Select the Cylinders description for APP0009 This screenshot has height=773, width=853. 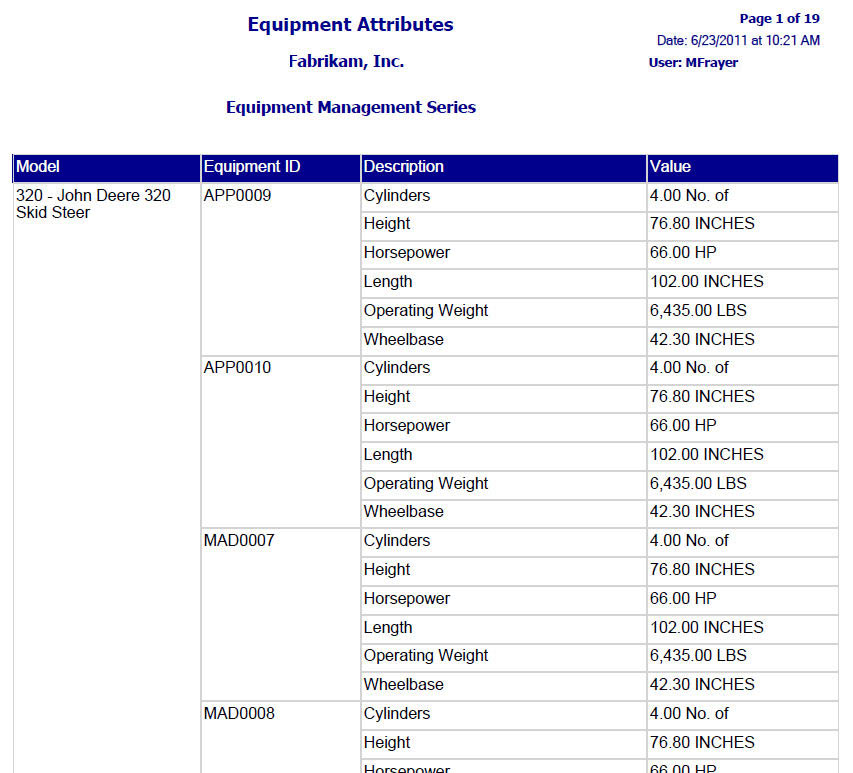[397, 196]
